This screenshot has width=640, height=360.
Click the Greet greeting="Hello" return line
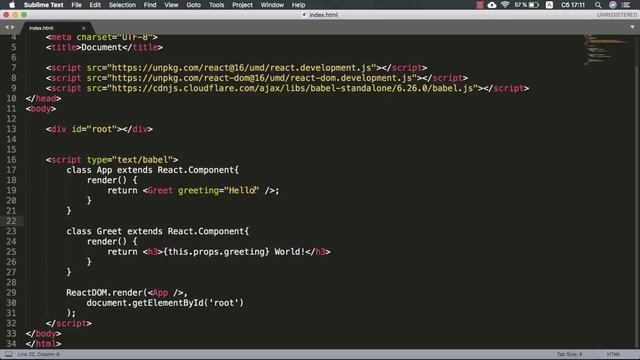pos(193,190)
